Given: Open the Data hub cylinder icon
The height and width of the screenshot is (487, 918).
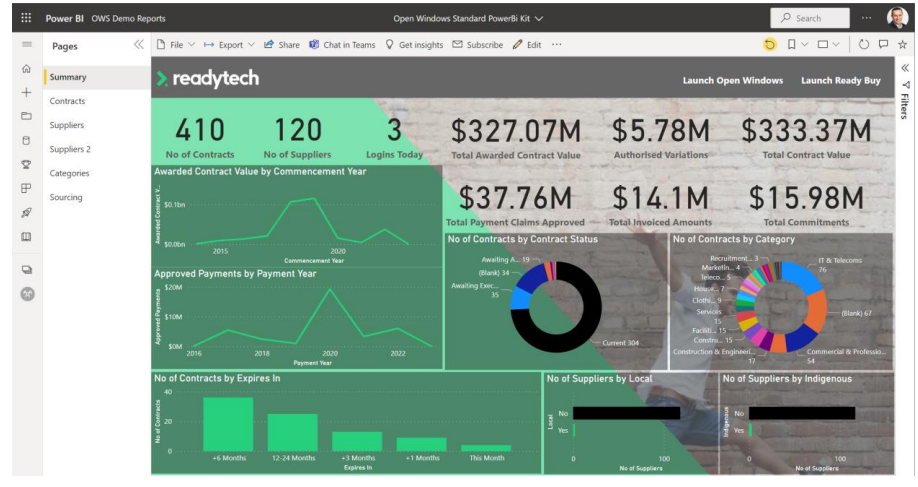Looking at the screenshot, I should click(26, 140).
